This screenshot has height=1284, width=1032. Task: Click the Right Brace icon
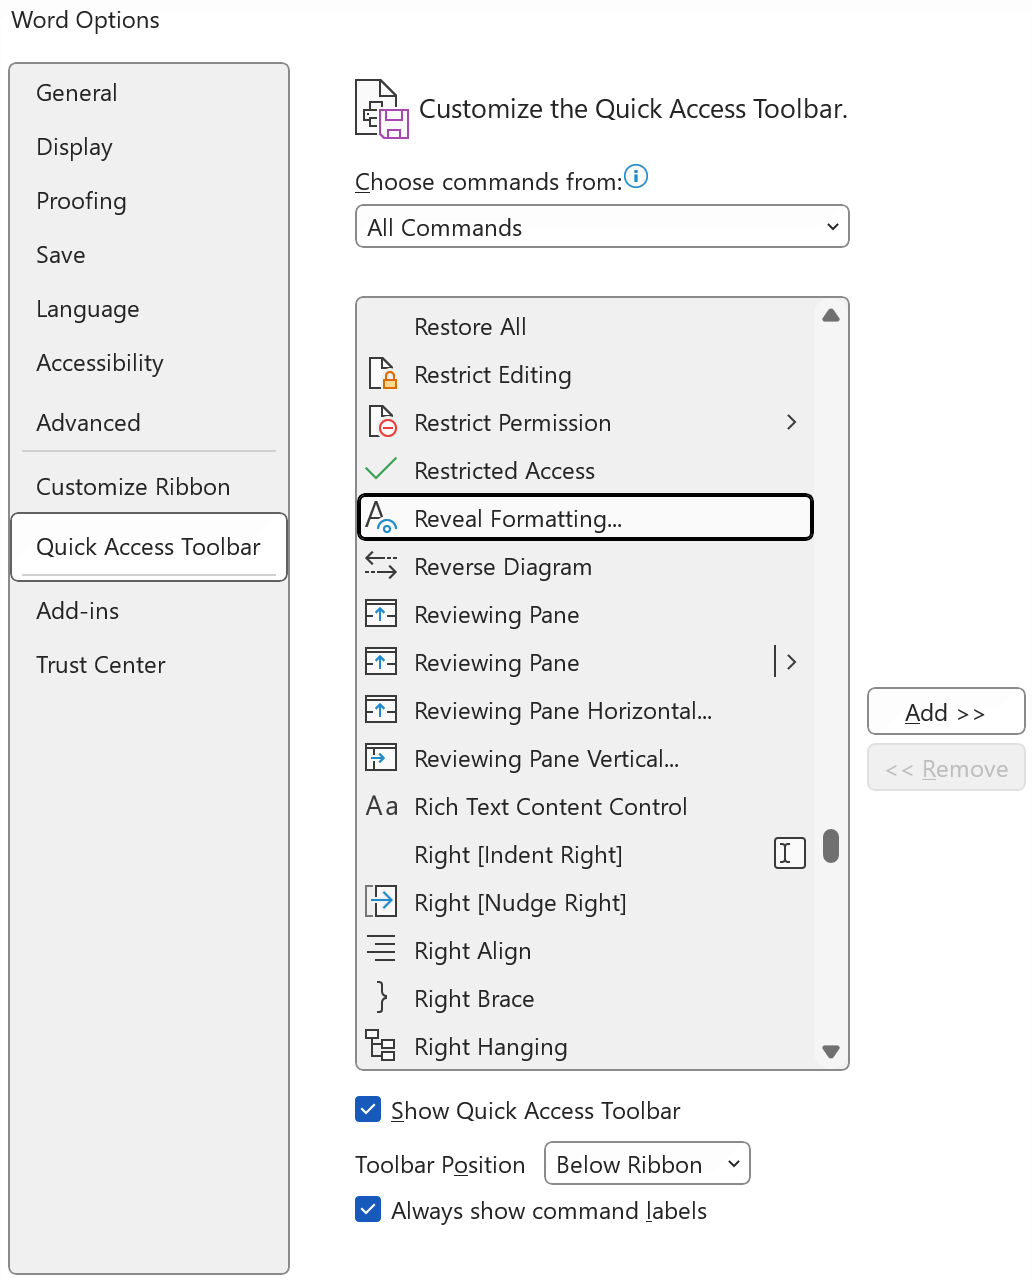pos(381,997)
